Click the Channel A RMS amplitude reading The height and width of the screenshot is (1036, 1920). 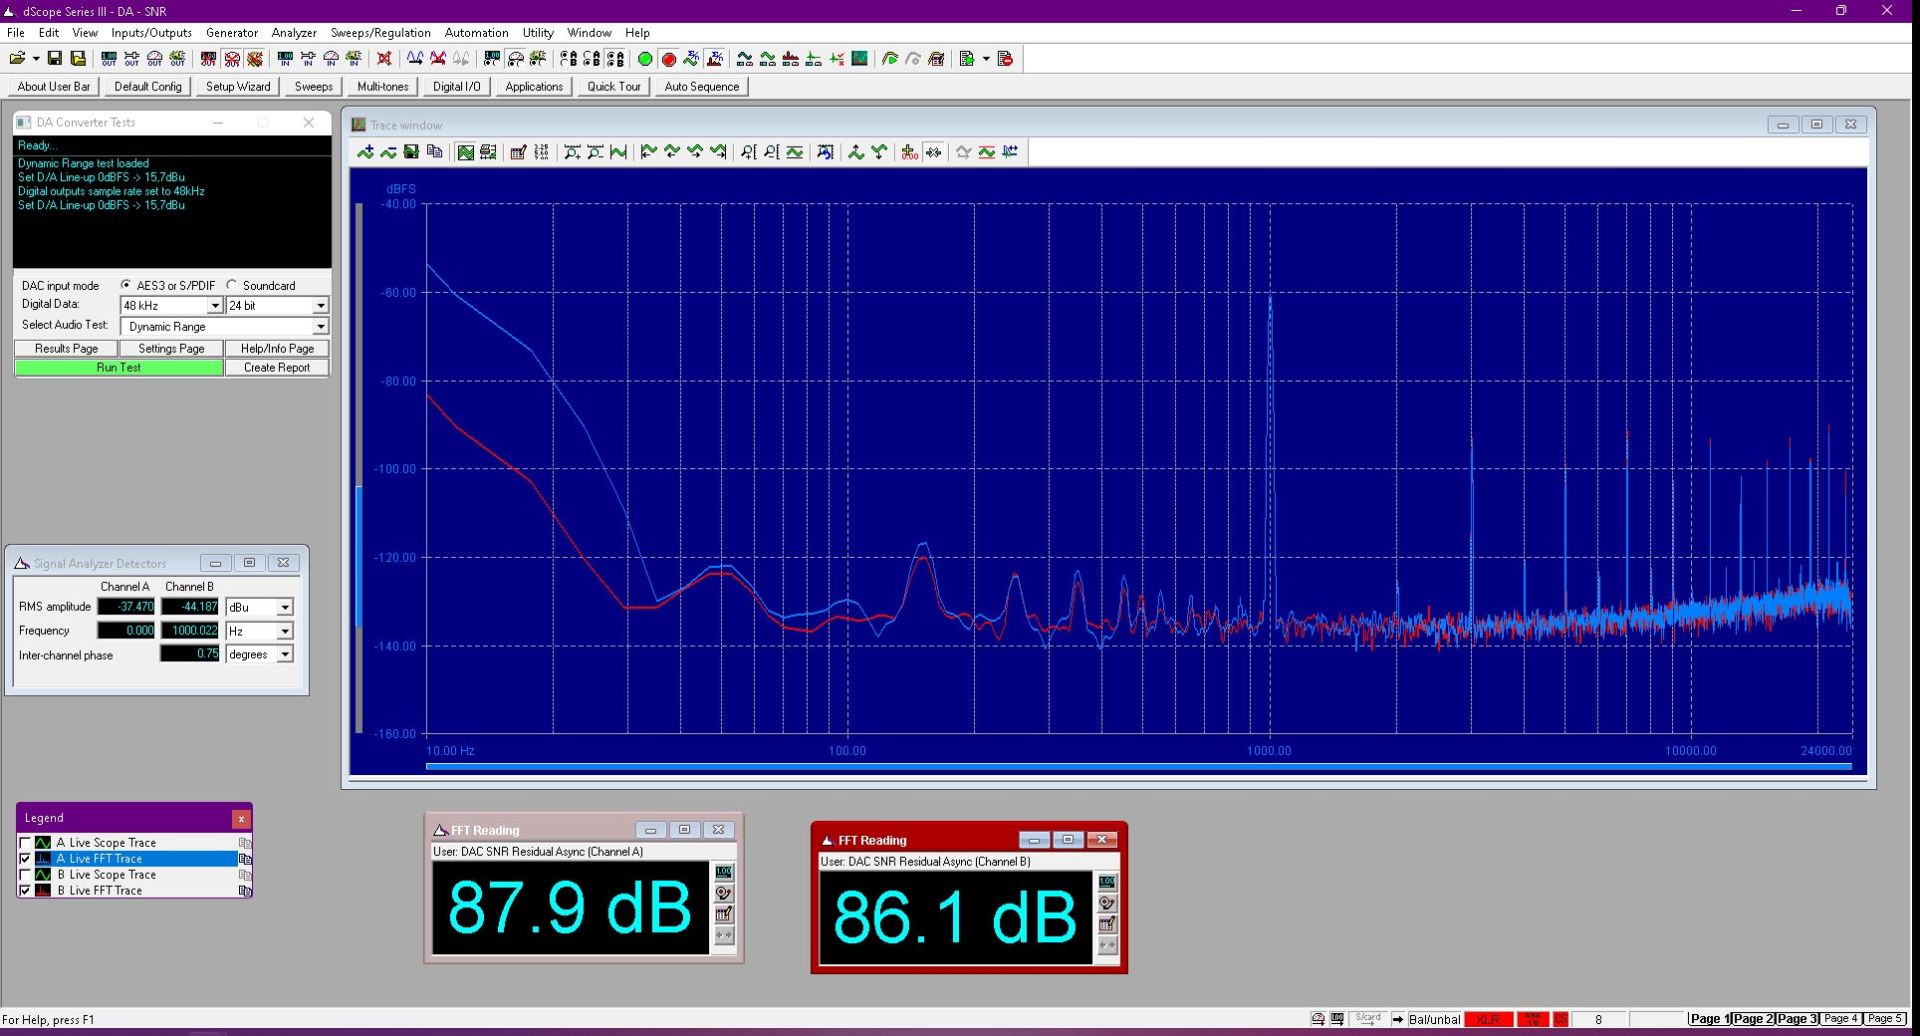pyautogui.click(x=126, y=607)
